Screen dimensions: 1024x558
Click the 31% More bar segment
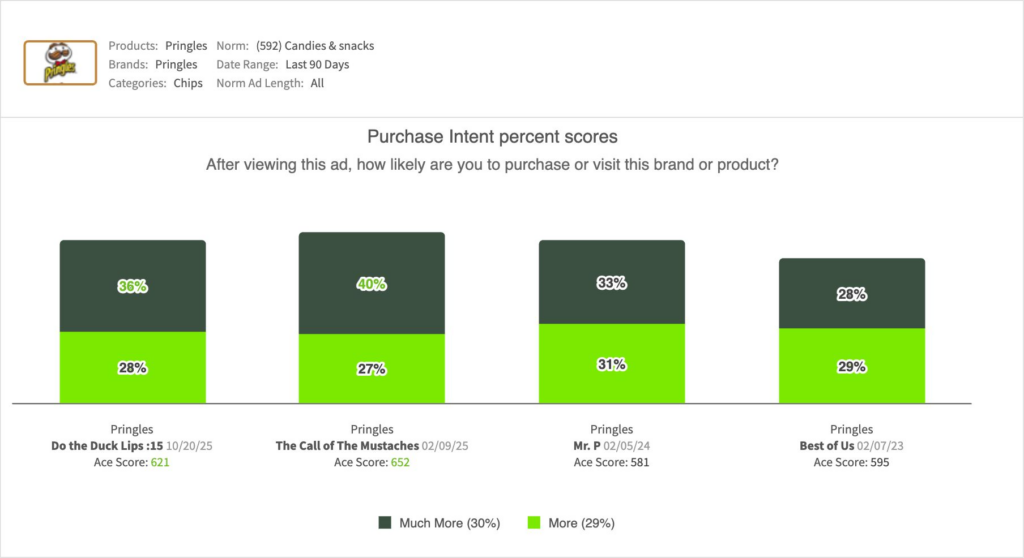pyautogui.click(x=612, y=364)
